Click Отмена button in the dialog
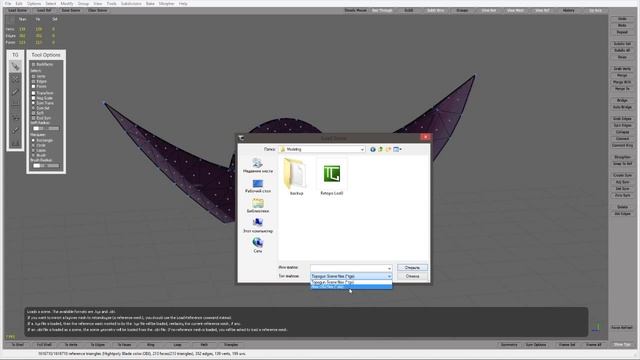640x360 pixels. 412,276
